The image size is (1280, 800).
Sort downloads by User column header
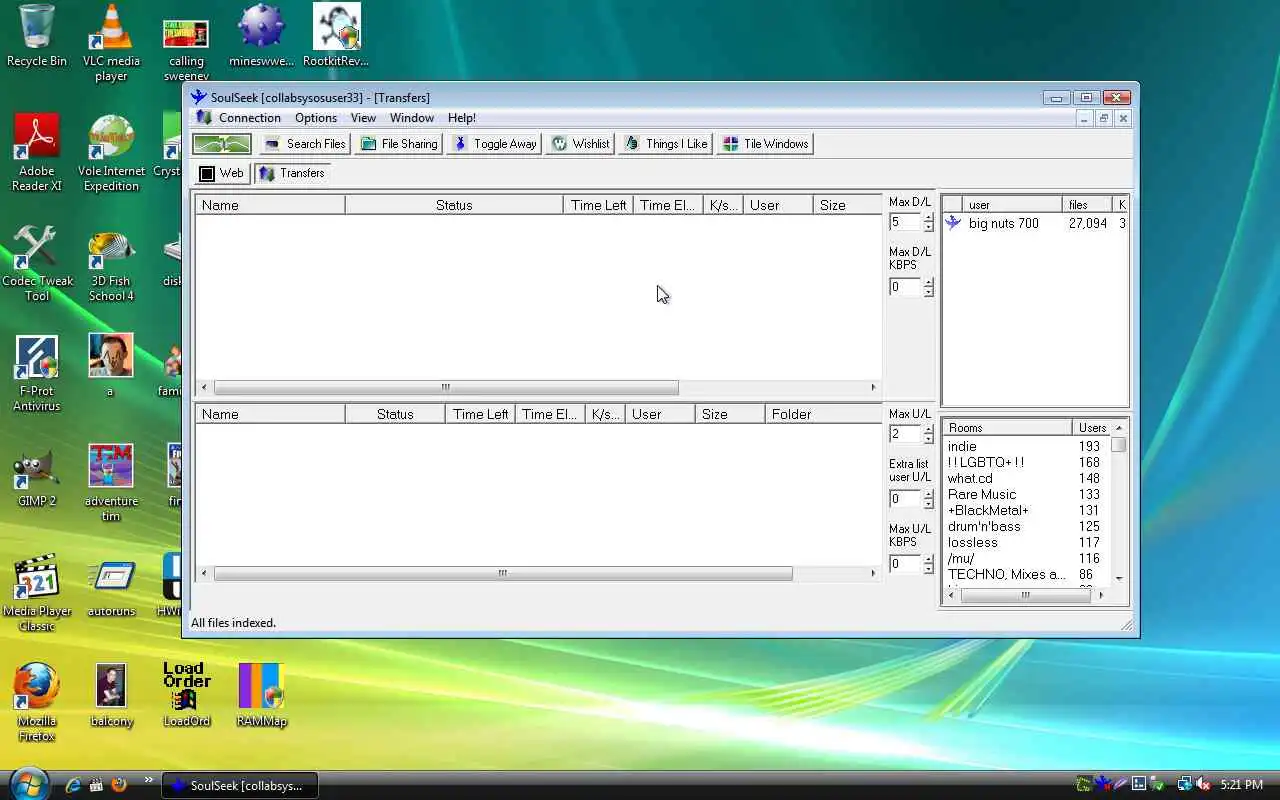778,205
